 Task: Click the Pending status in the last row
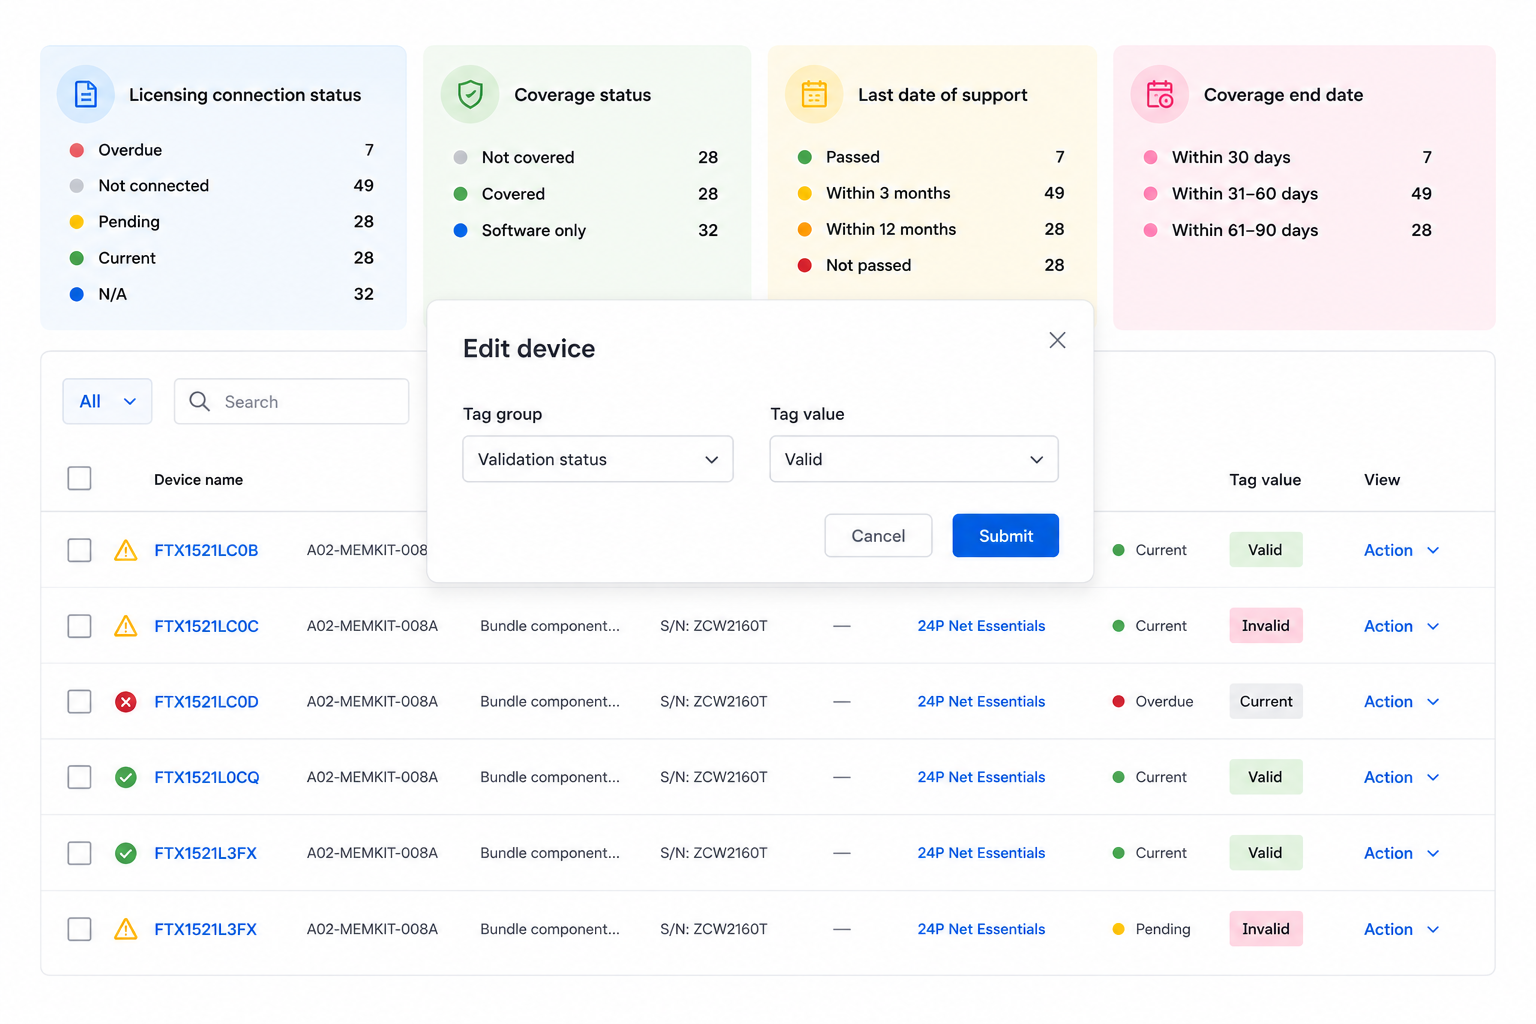coord(1151,929)
